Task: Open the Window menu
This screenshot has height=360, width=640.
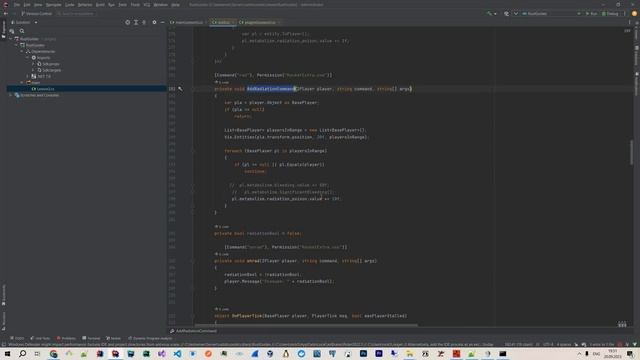Action: point(160,5)
